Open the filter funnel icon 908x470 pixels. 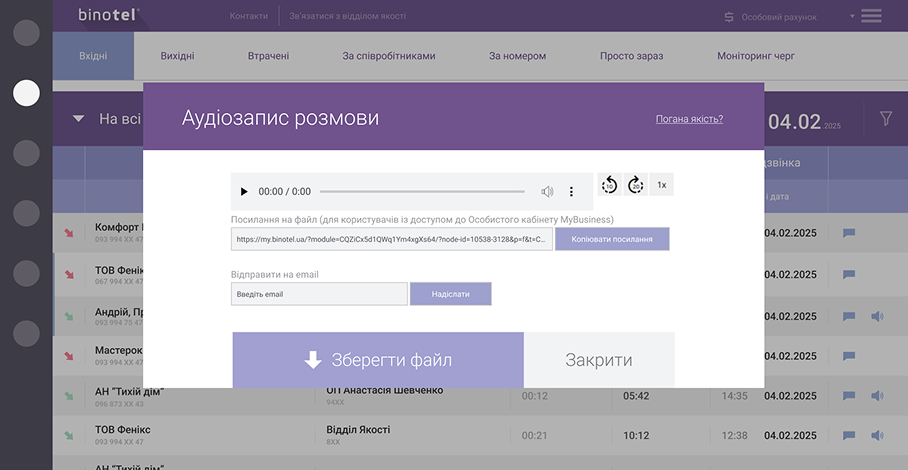[x=885, y=119]
